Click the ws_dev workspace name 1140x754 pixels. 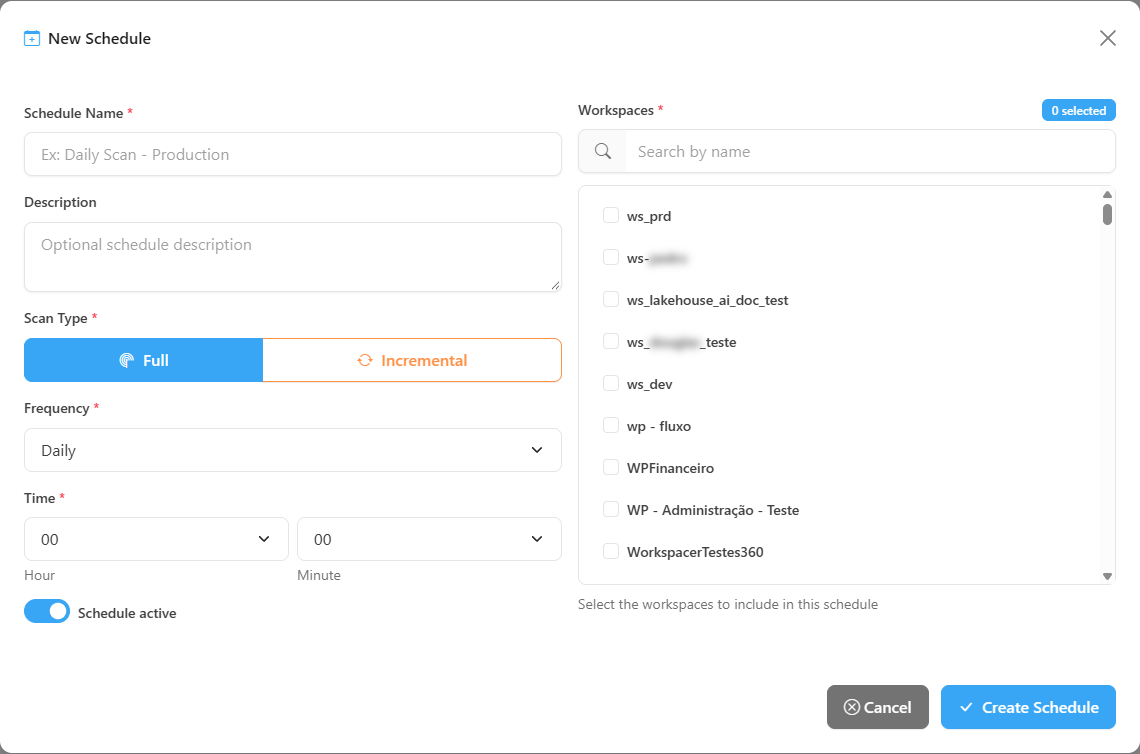tap(649, 385)
